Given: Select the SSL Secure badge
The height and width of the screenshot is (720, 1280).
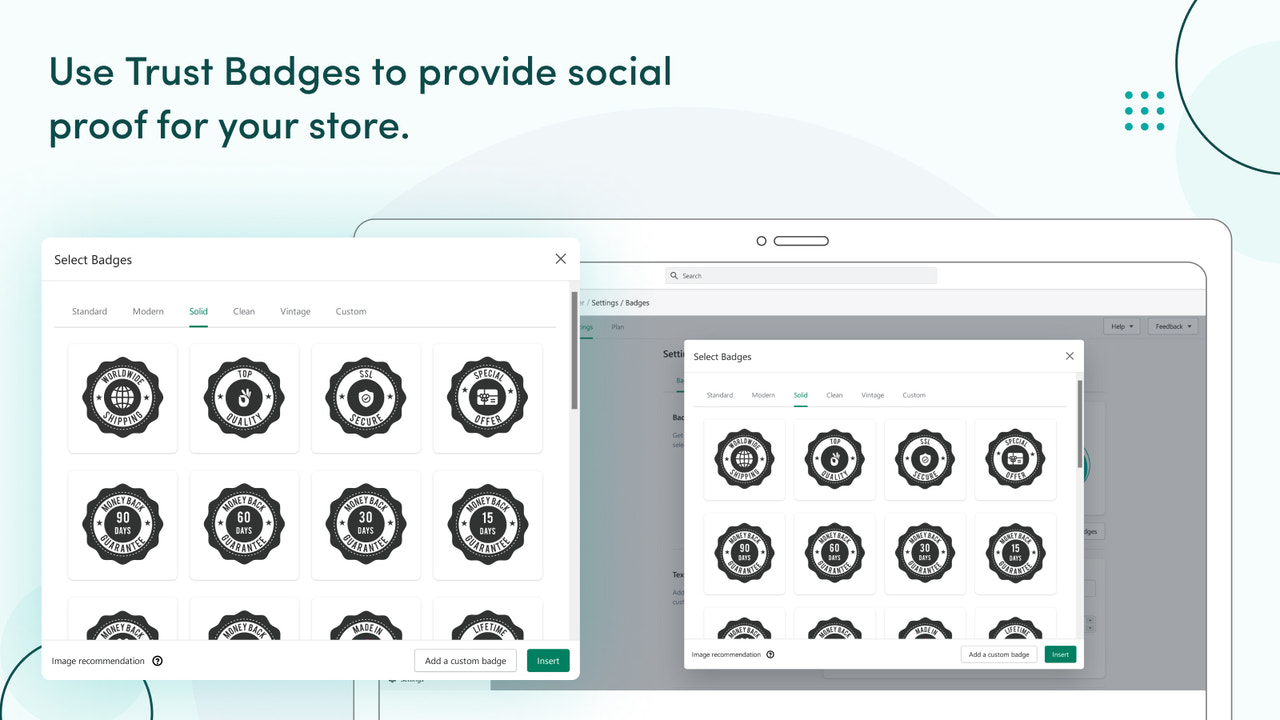Looking at the screenshot, I should point(366,397).
